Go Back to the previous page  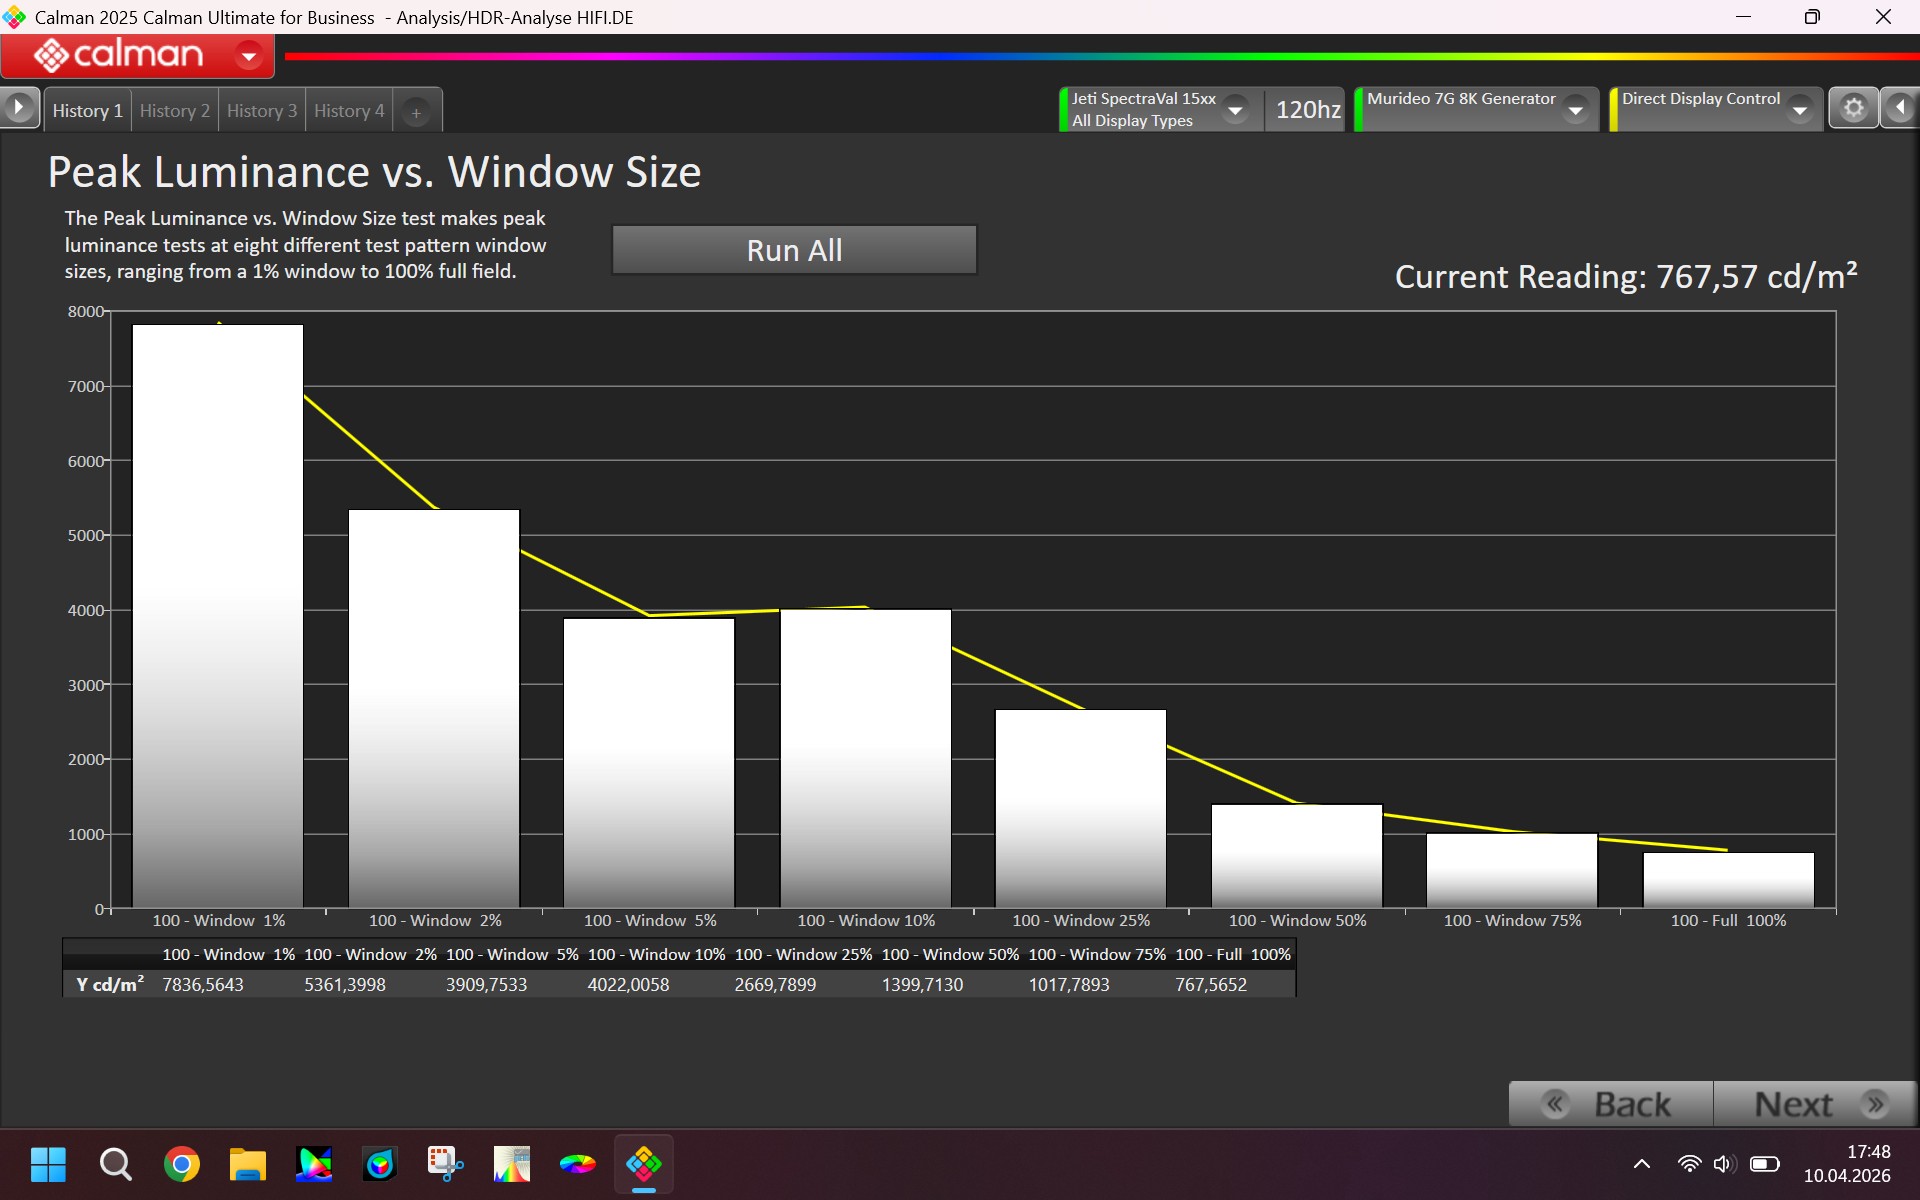(1611, 1104)
